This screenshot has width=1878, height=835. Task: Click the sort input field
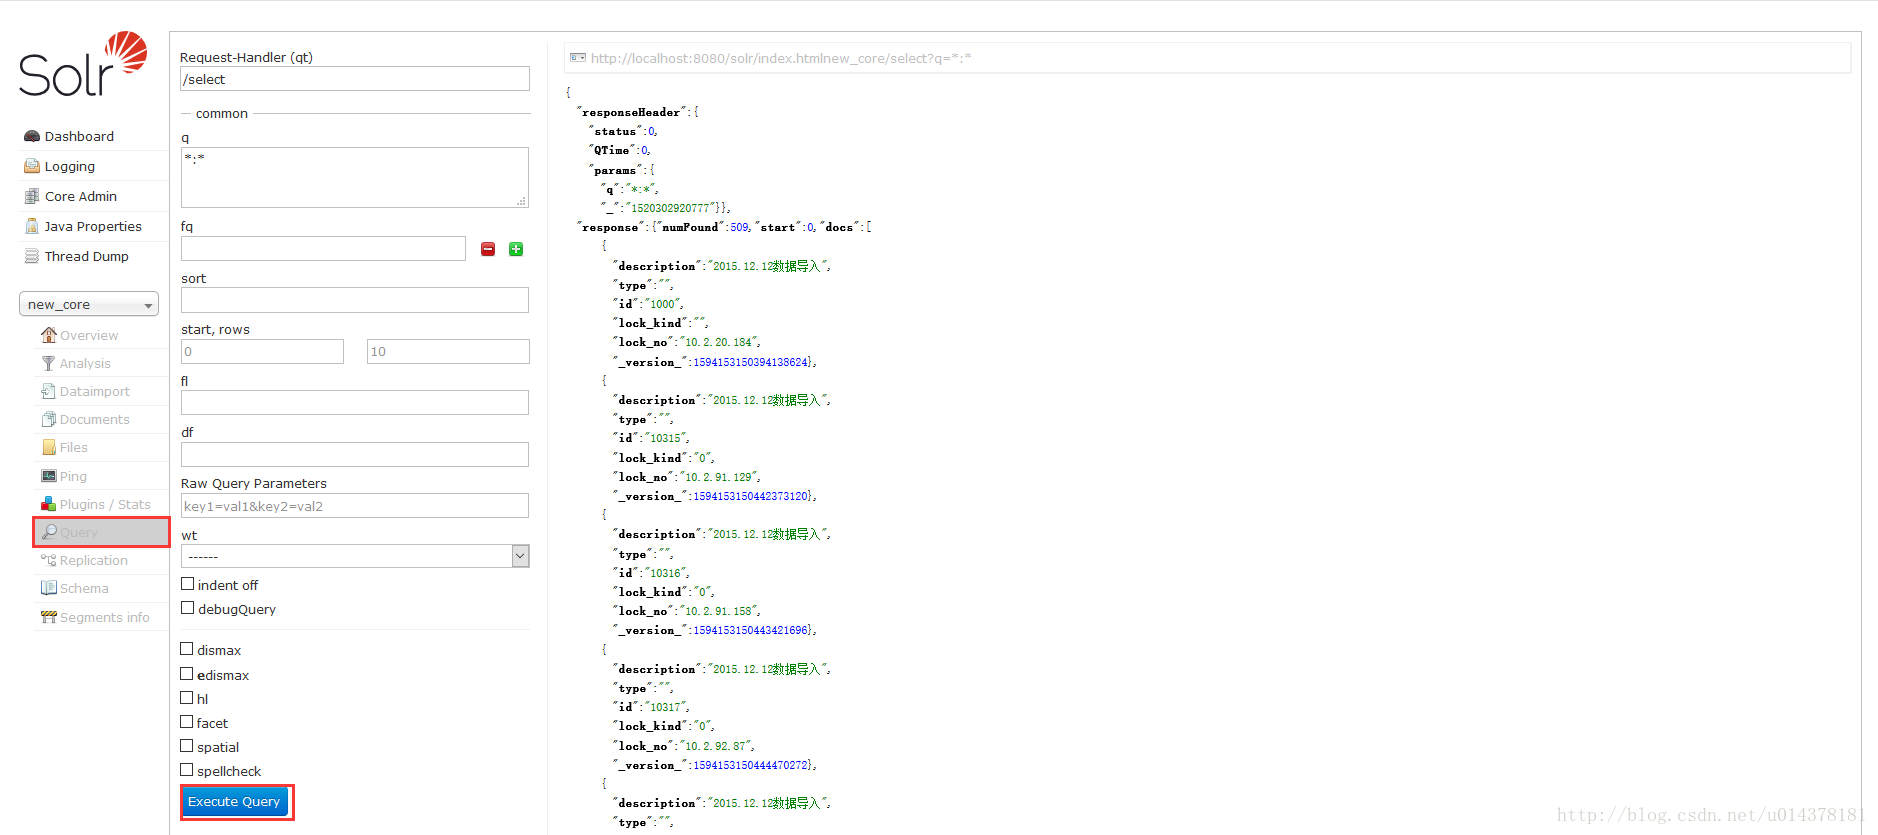[x=355, y=300]
